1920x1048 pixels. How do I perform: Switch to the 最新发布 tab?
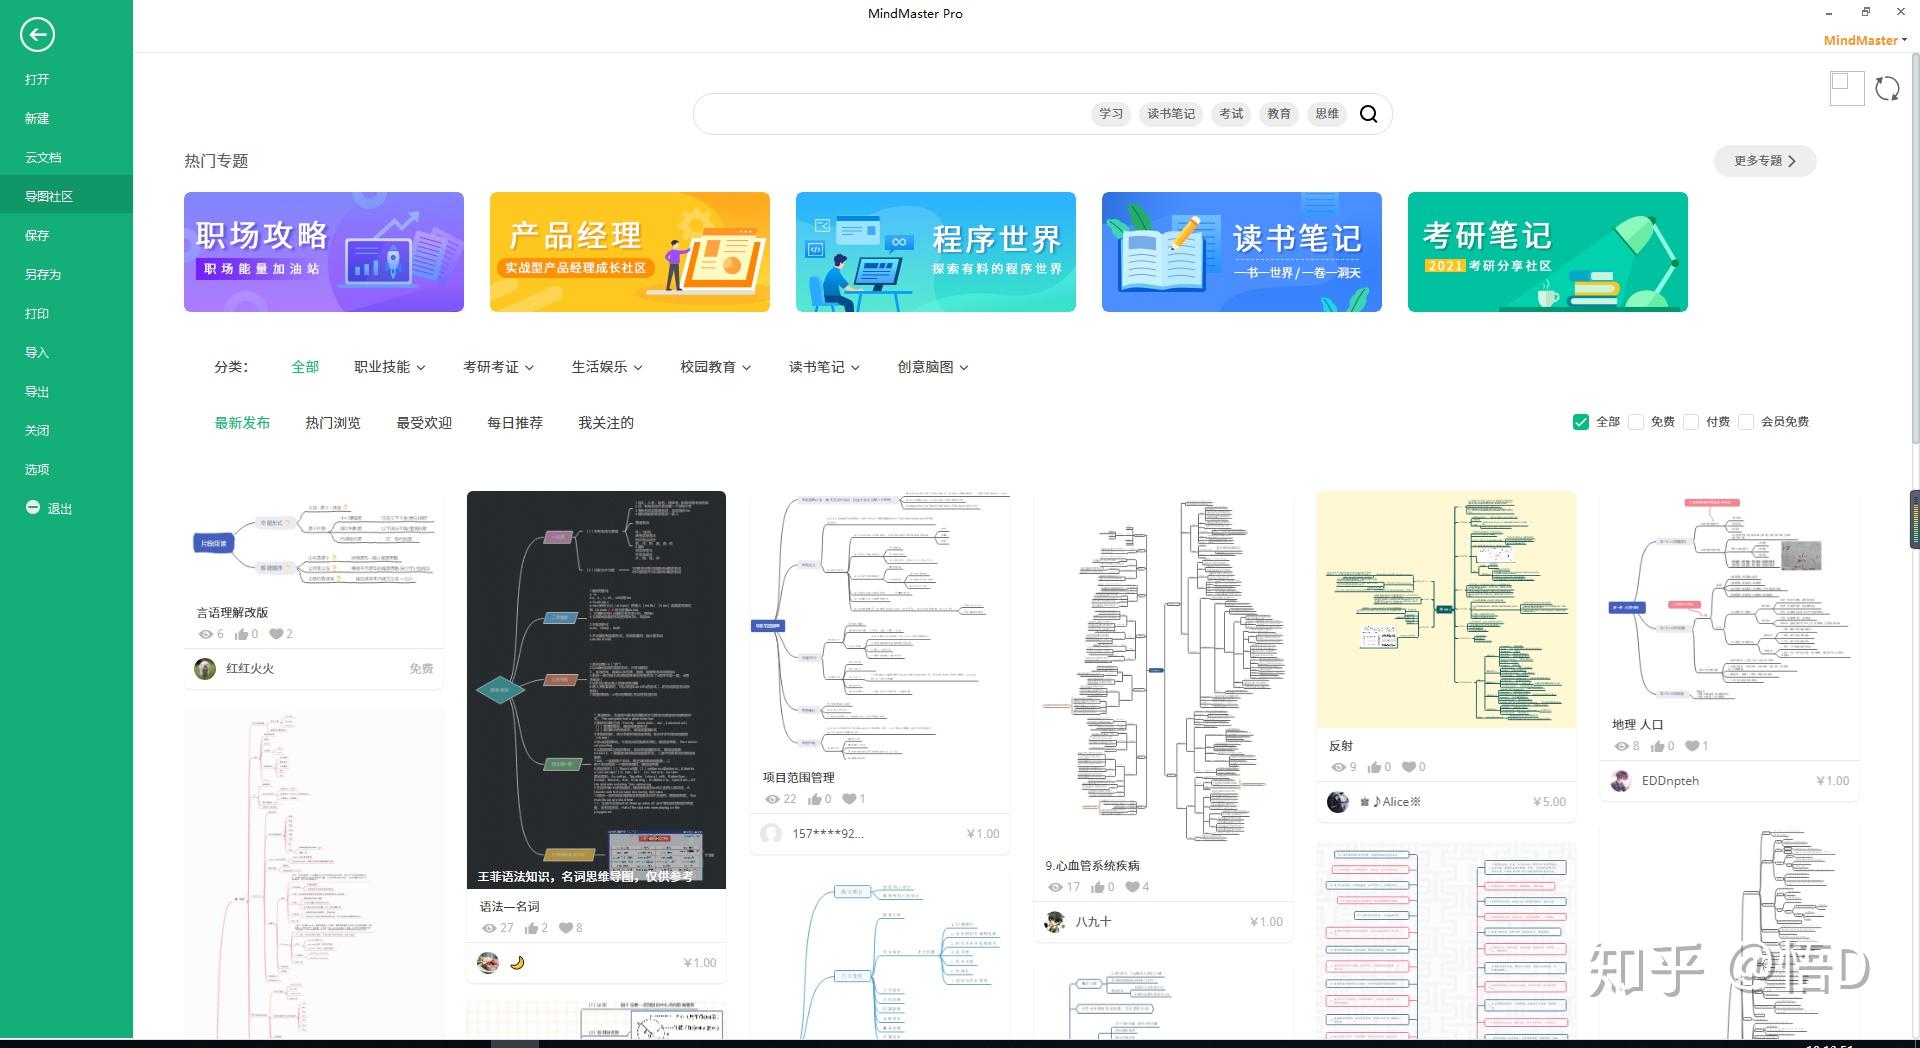click(x=242, y=423)
